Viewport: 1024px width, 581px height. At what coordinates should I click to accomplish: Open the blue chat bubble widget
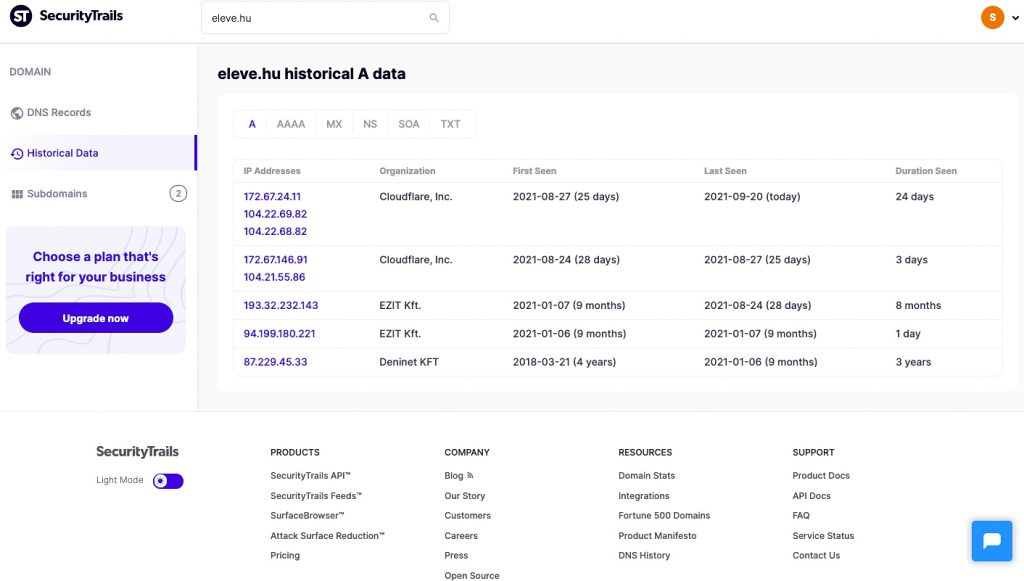pos(991,541)
